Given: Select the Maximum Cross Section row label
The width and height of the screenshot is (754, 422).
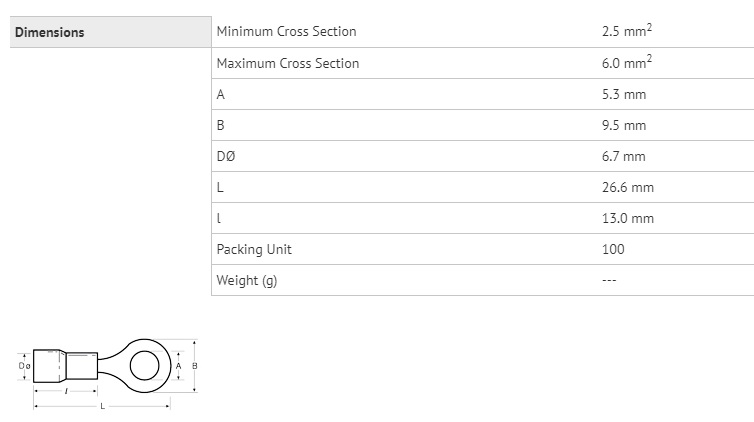Looking at the screenshot, I should point(288,63).
